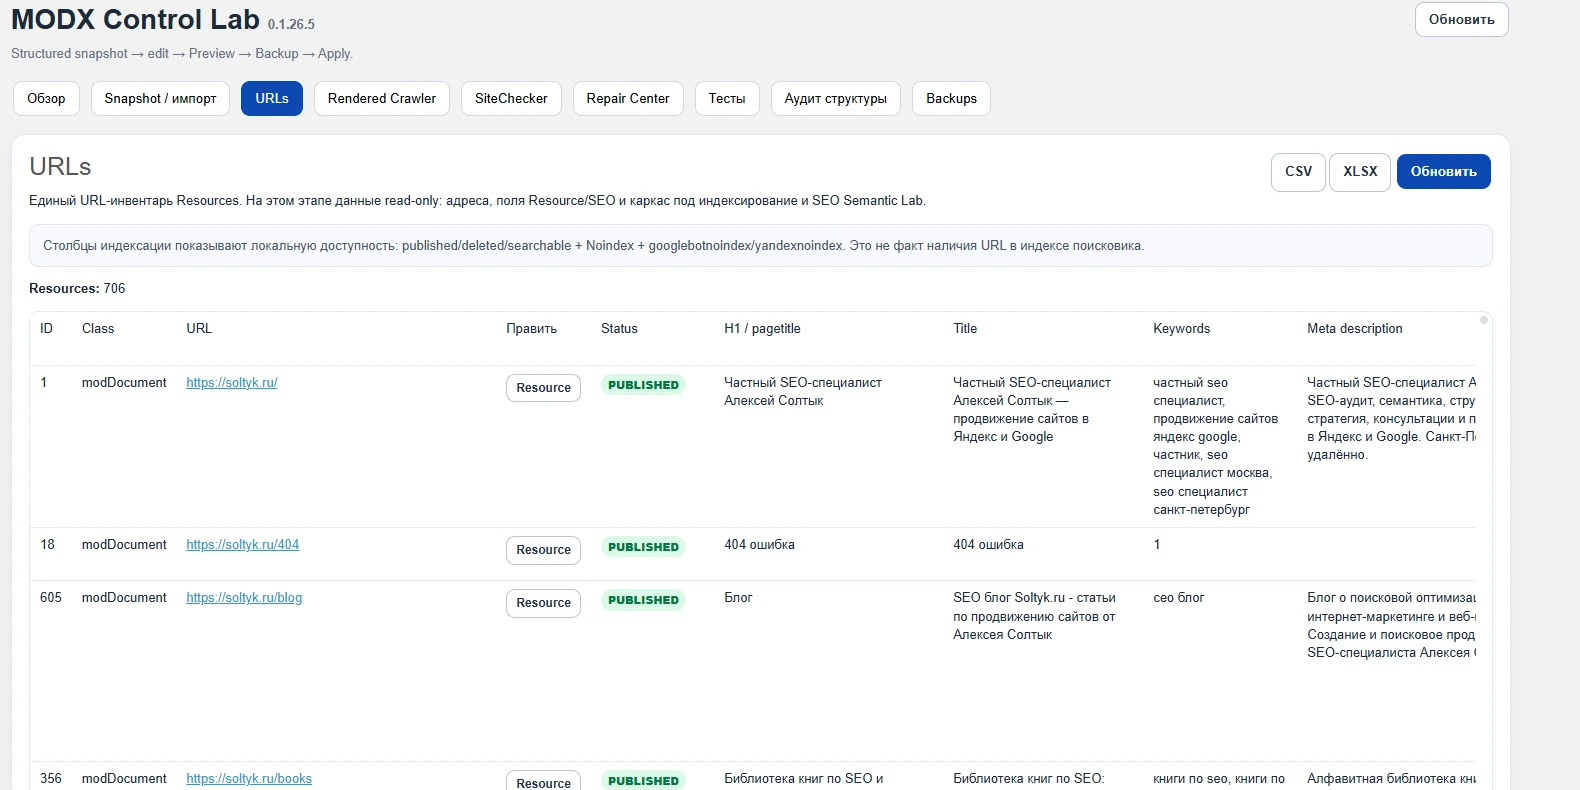Click the Meta description column header
Viewport: 1580px width, 790px height.
tap(1354, 328)
